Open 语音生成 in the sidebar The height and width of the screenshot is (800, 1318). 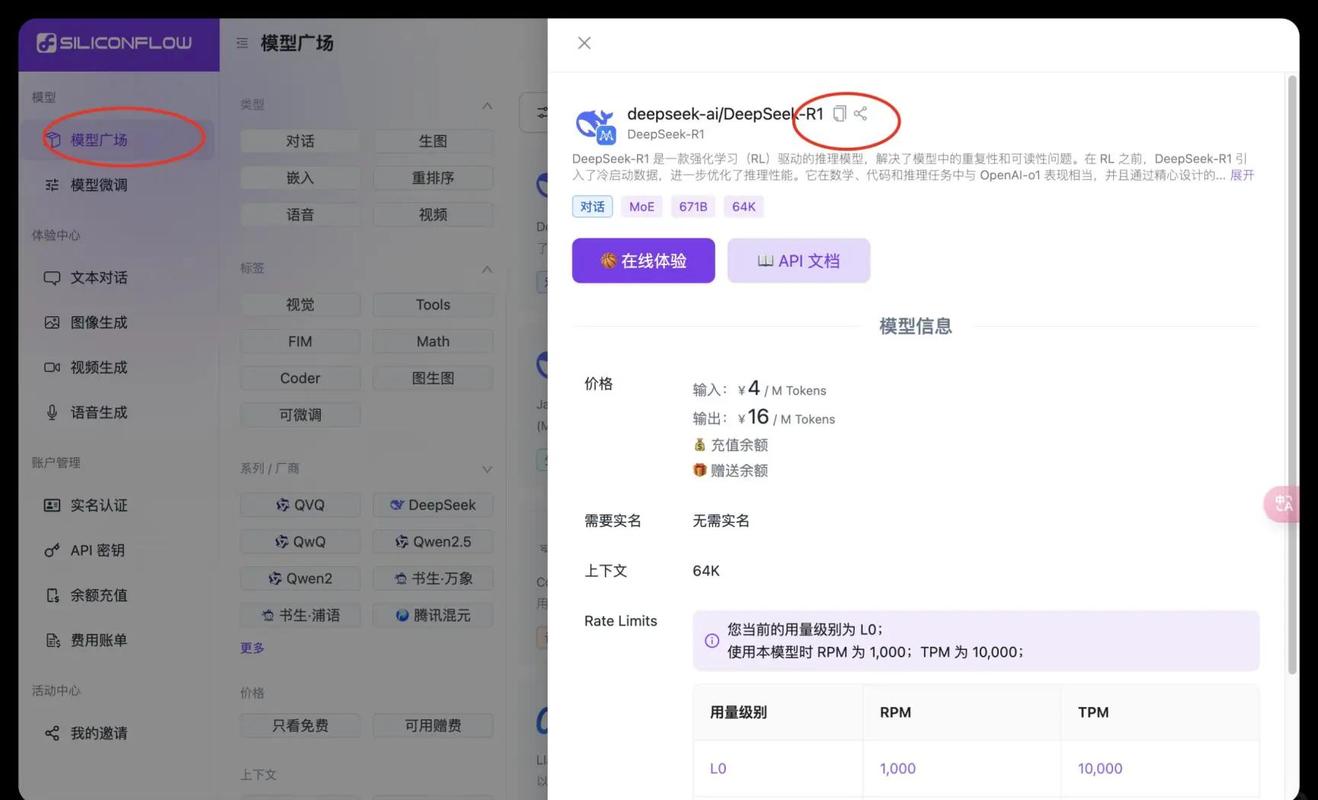[x=116, y=413]
